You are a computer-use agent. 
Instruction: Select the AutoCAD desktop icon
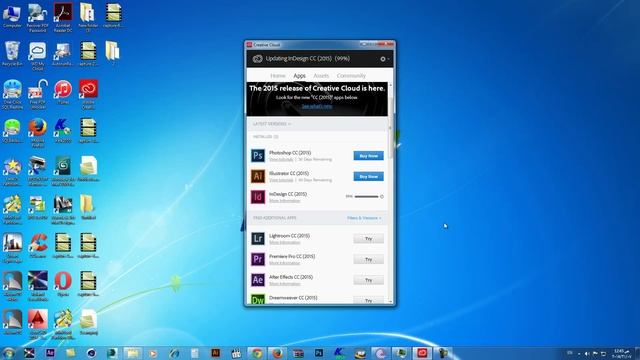pos(38,324)
